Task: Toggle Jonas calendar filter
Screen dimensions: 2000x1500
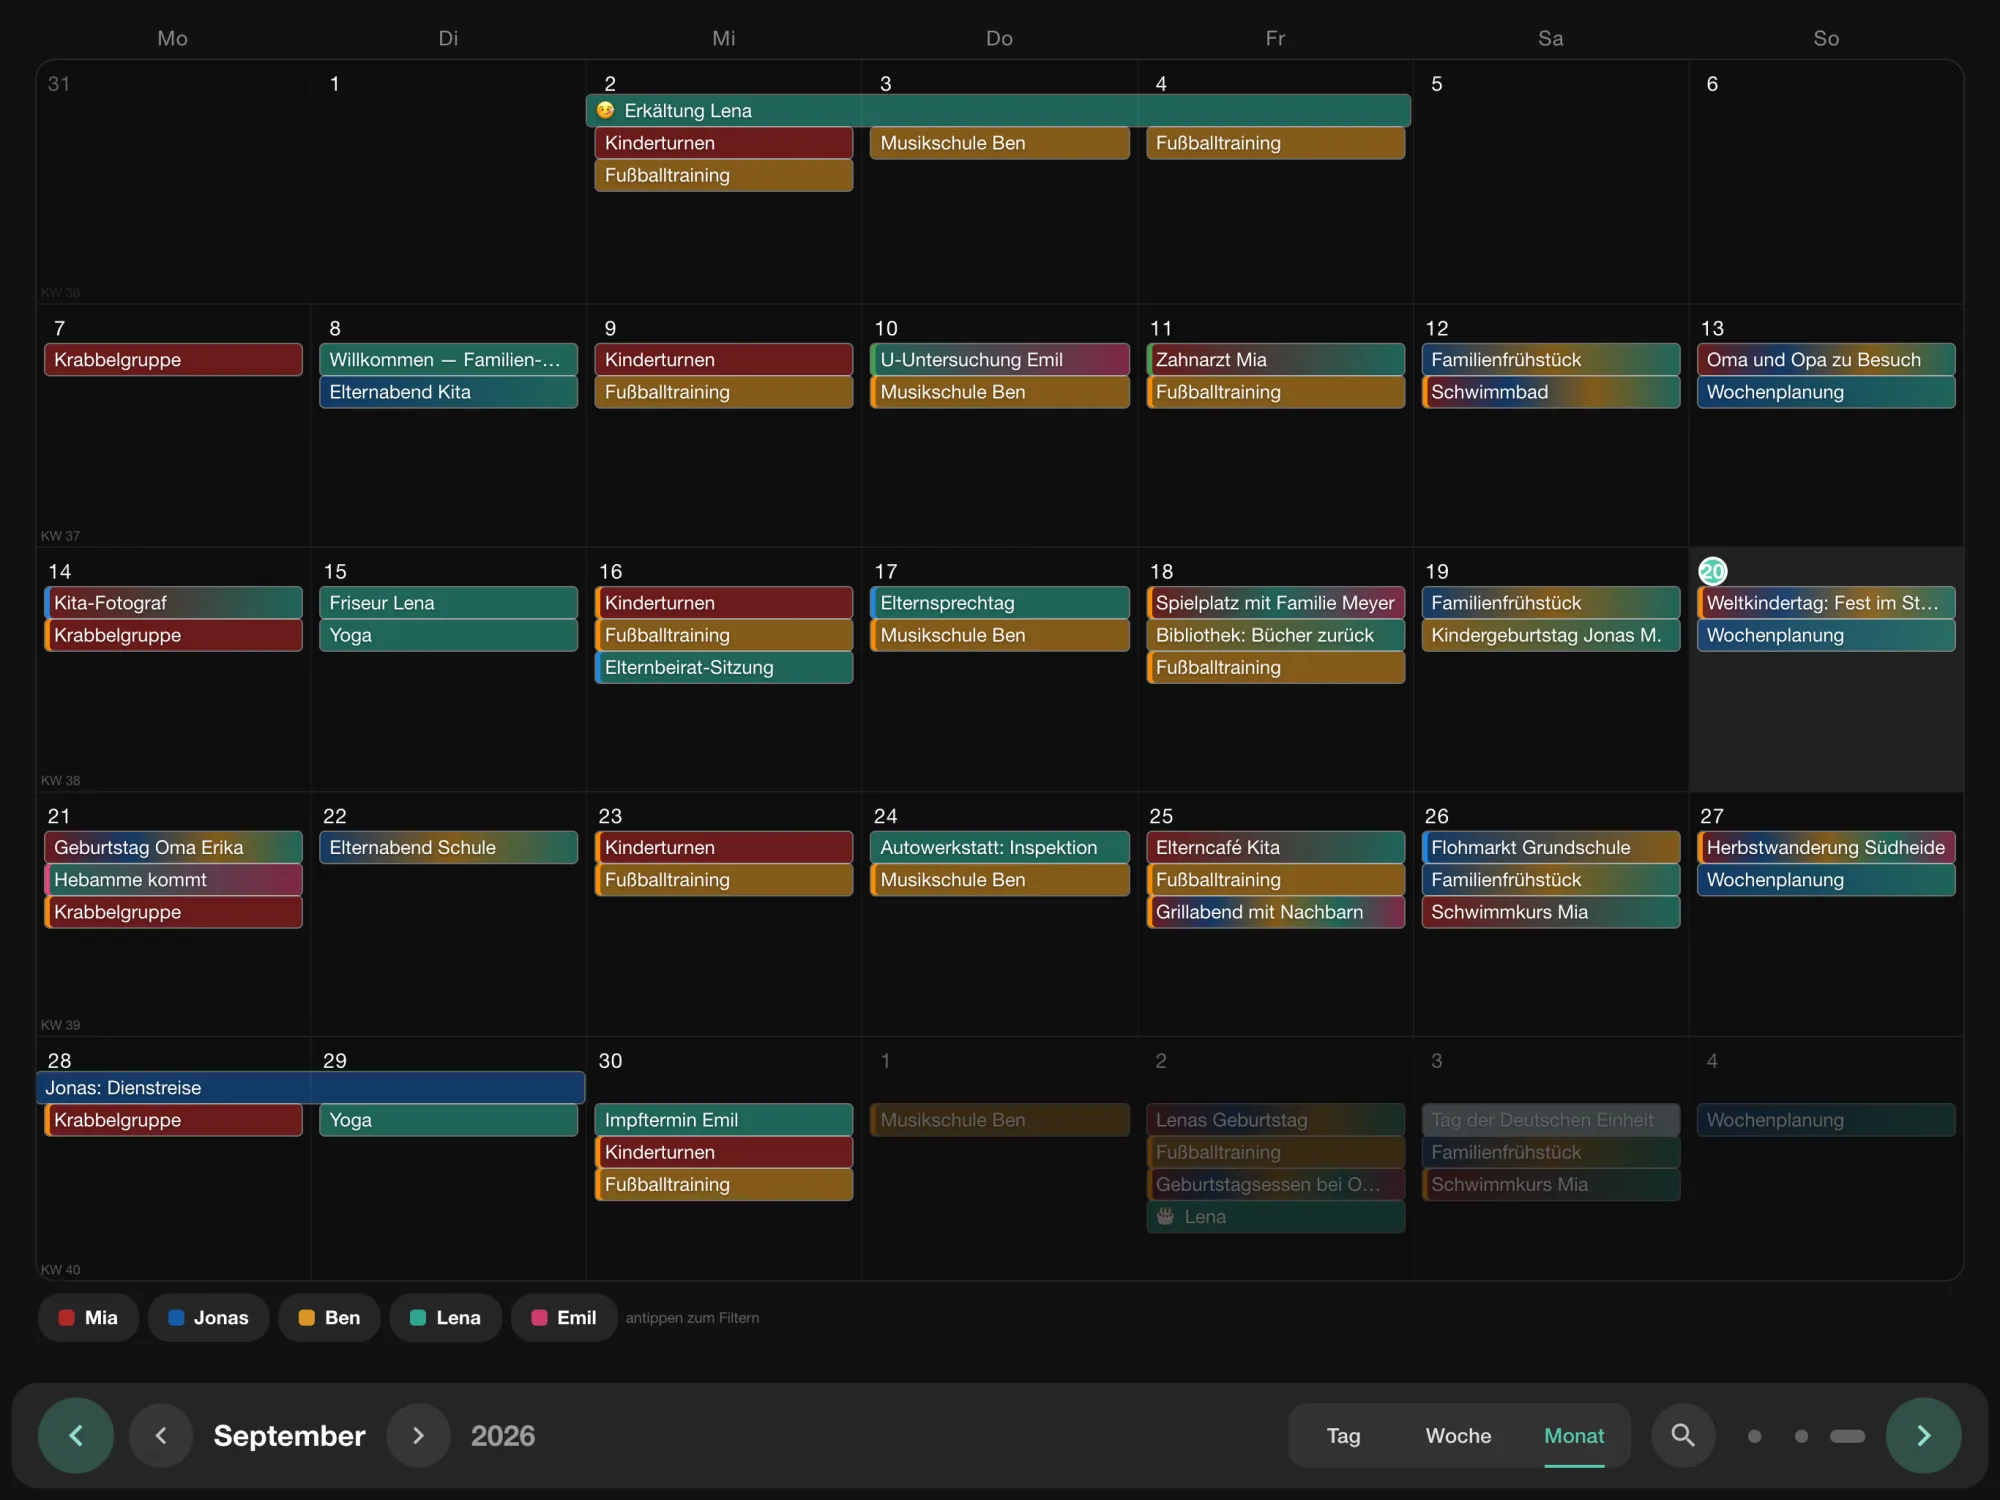Action: (208, 1318)
